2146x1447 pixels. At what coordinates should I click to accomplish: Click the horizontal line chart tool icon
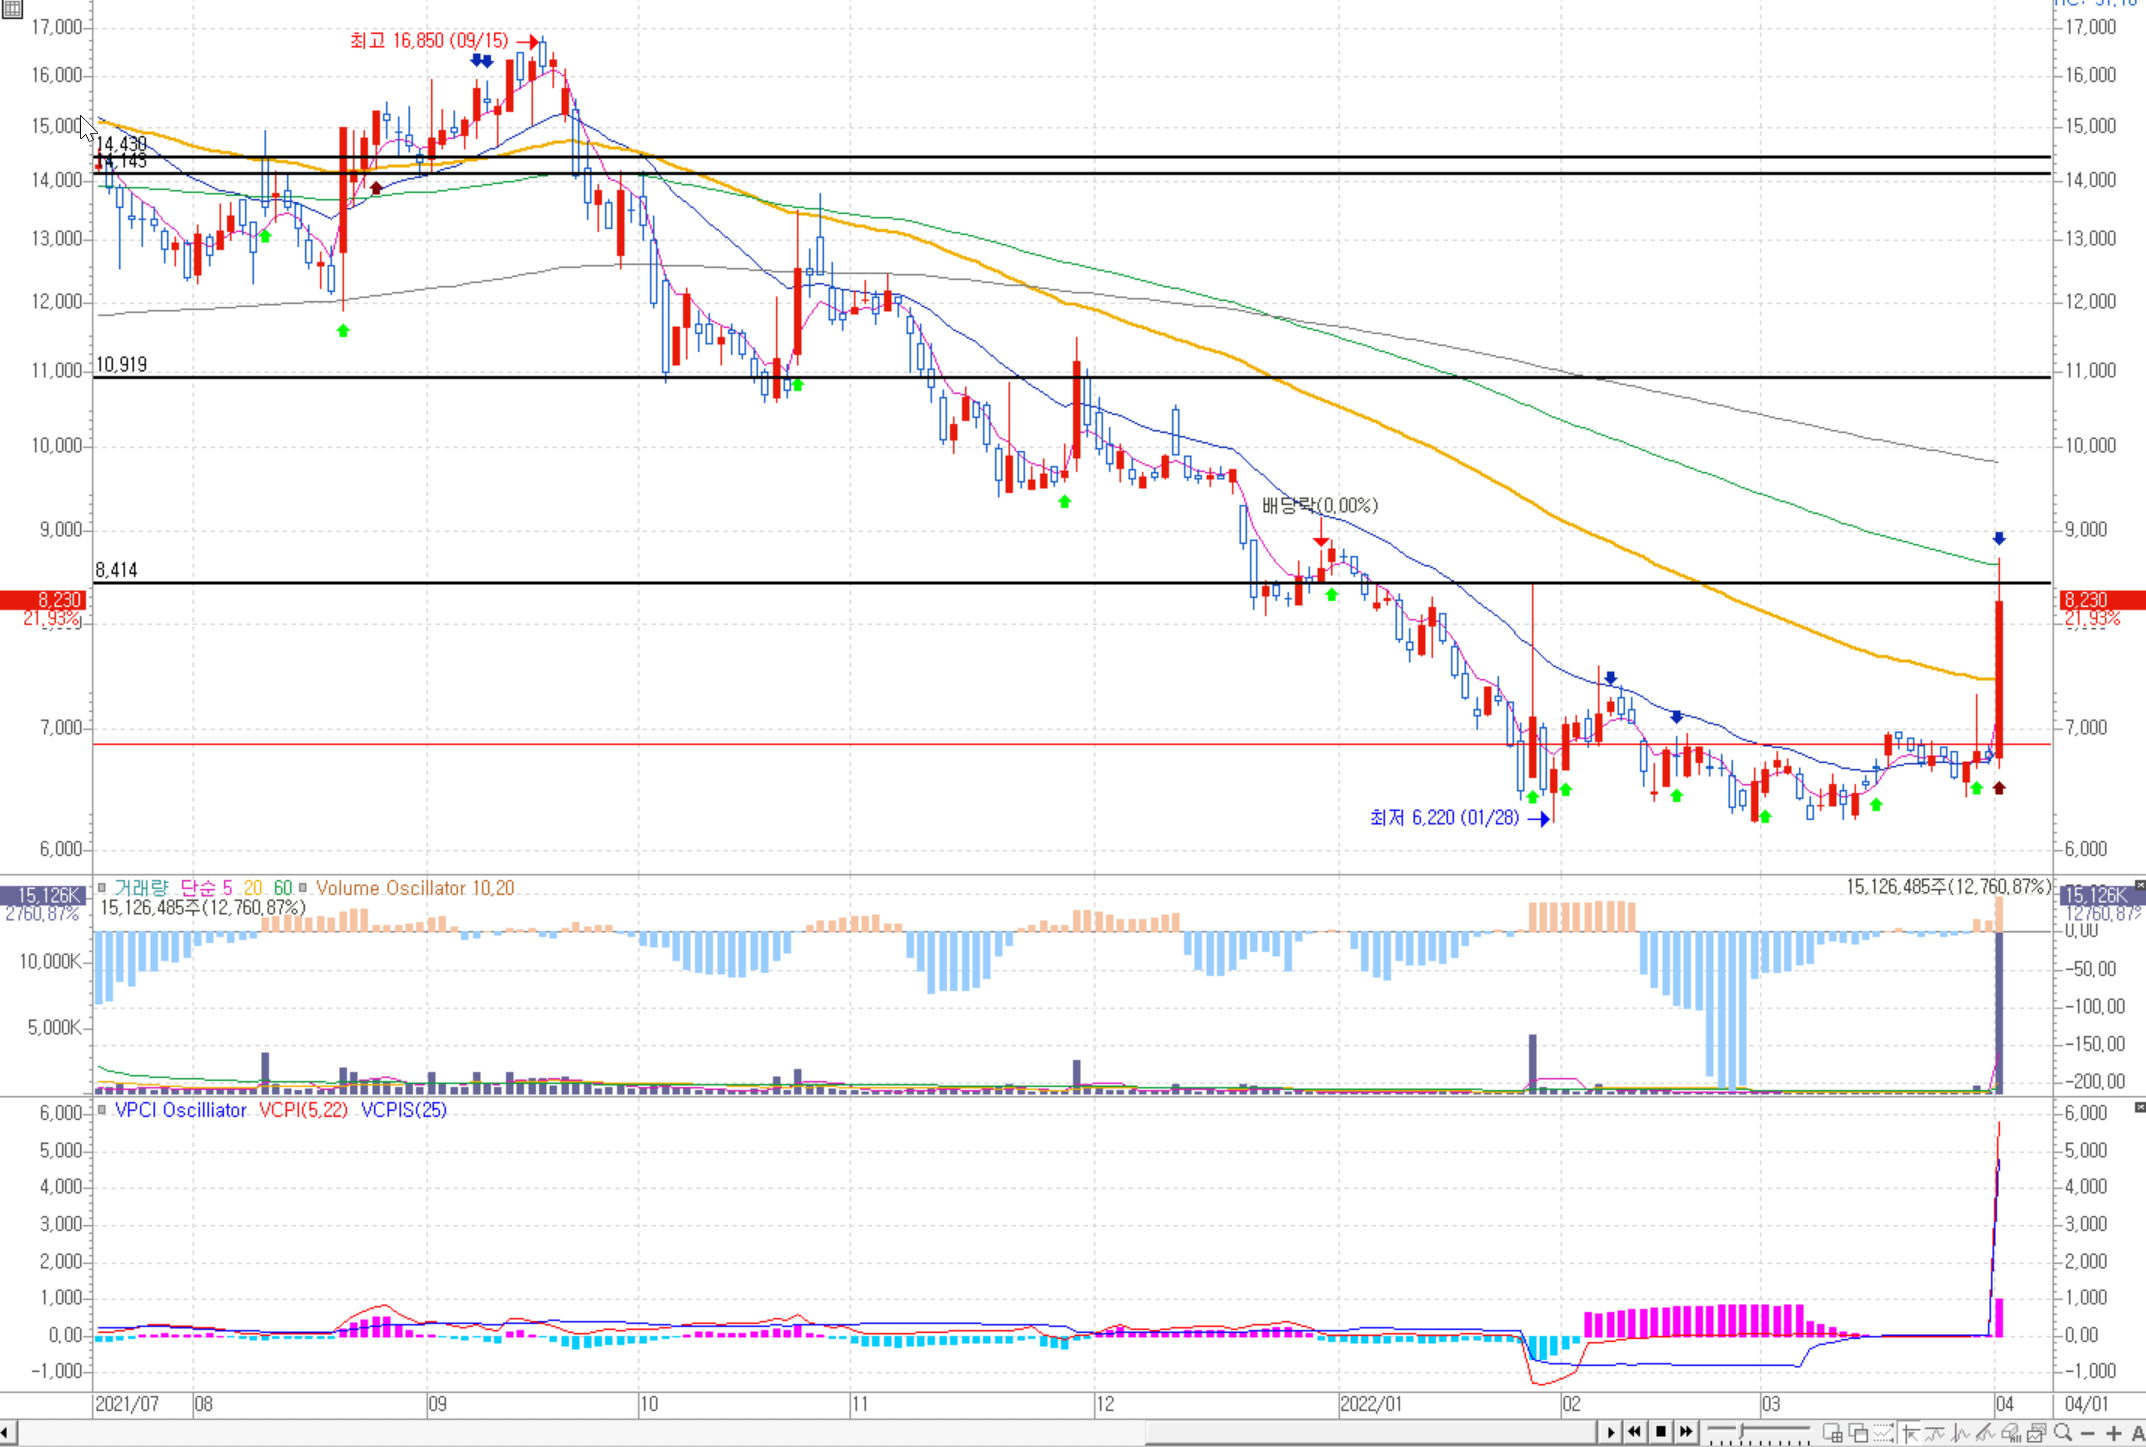point(1935,1433)
